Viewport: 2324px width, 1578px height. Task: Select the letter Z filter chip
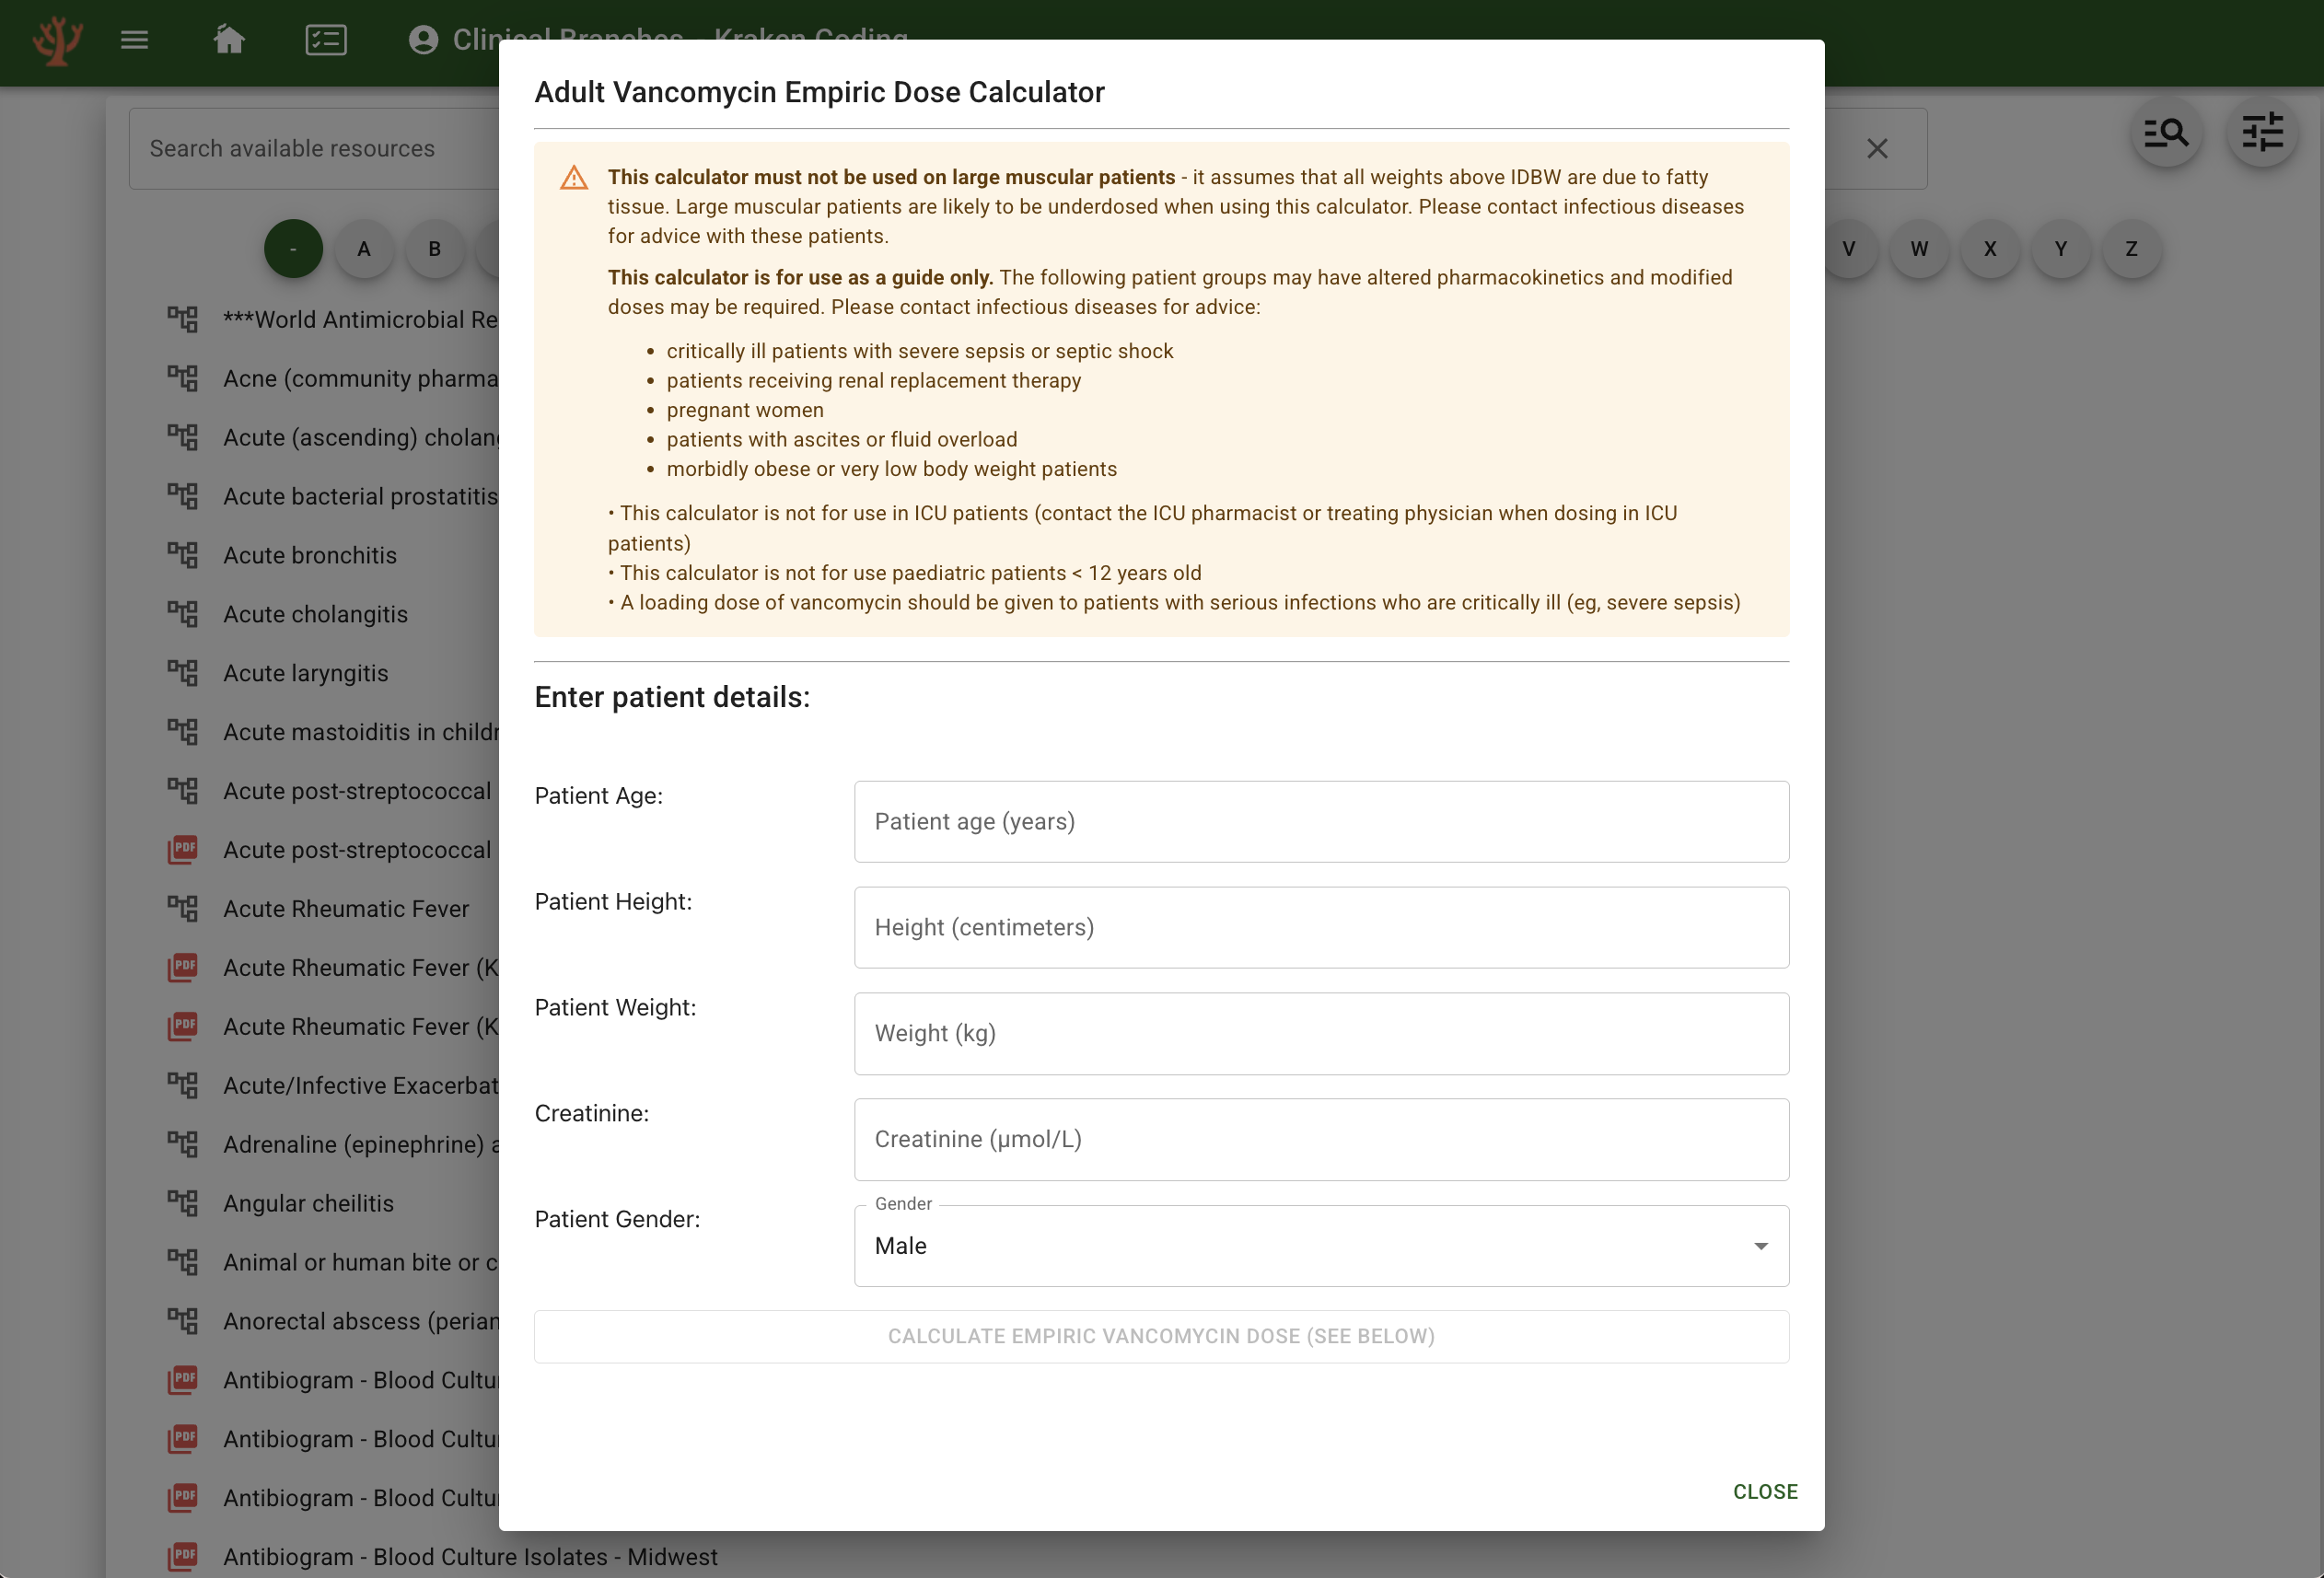pyautogui.click(x=2130, y=249)
